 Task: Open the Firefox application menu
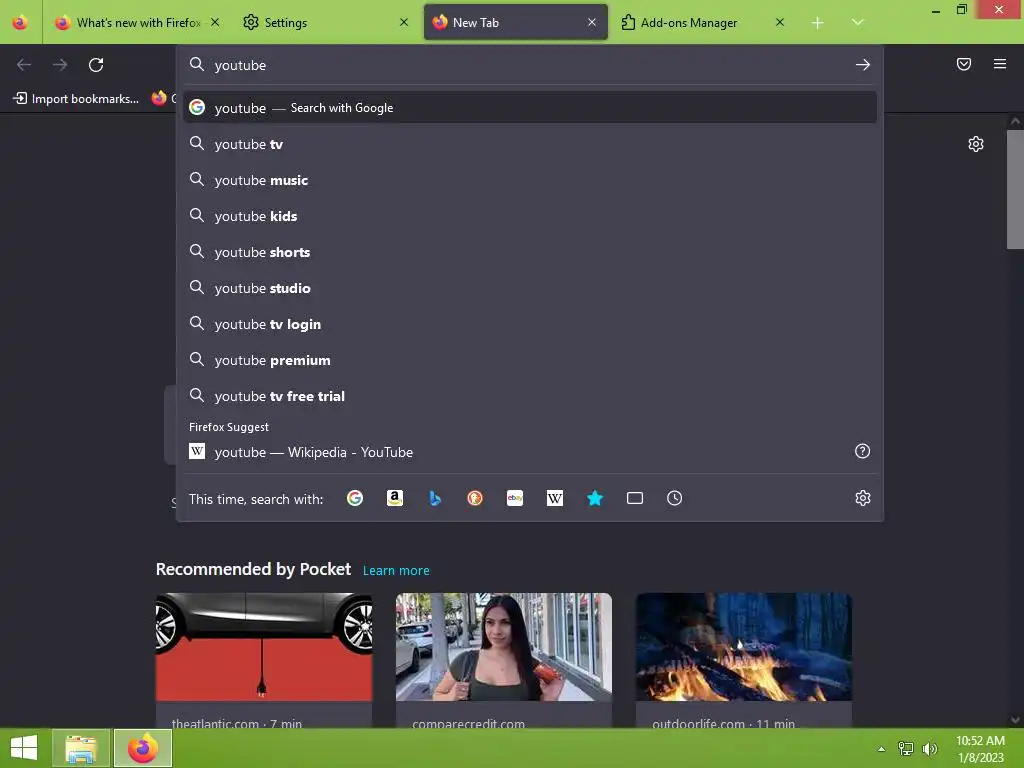999,64
